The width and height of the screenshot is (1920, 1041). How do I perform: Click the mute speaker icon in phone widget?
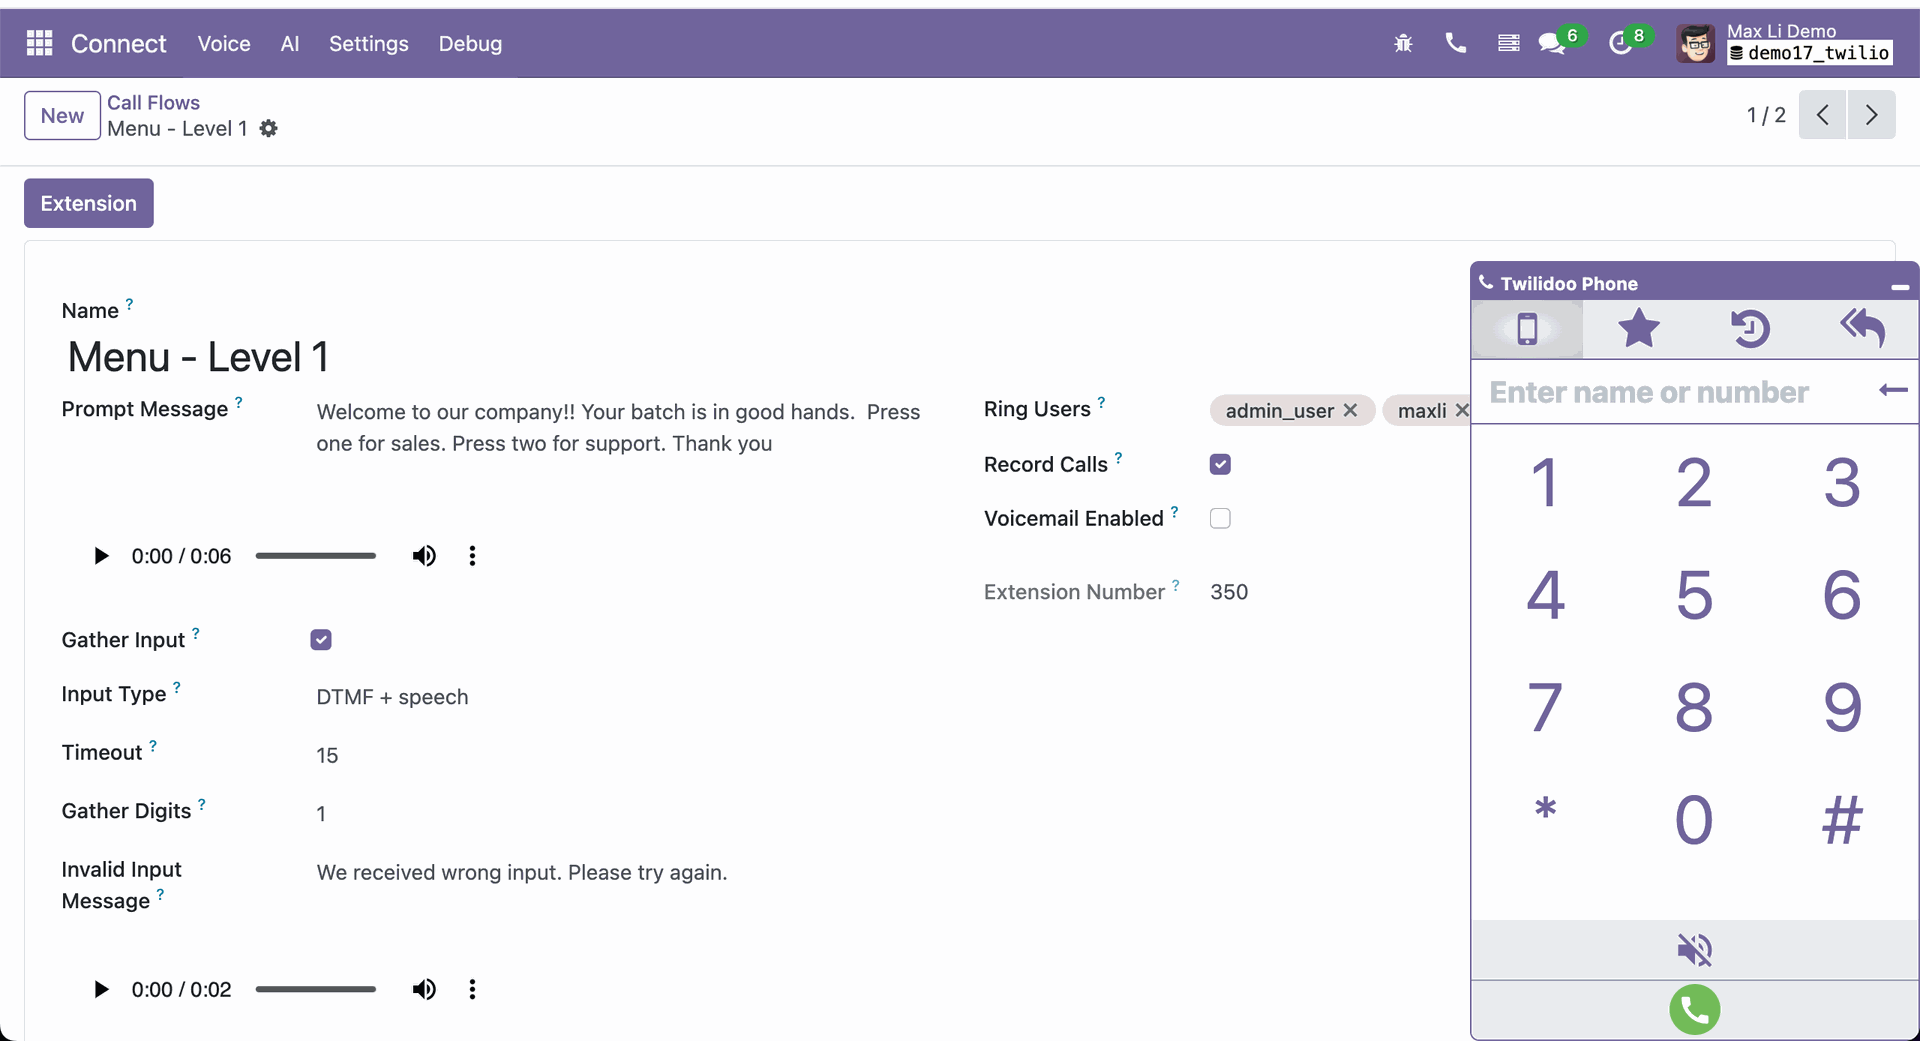point(1694,949)
